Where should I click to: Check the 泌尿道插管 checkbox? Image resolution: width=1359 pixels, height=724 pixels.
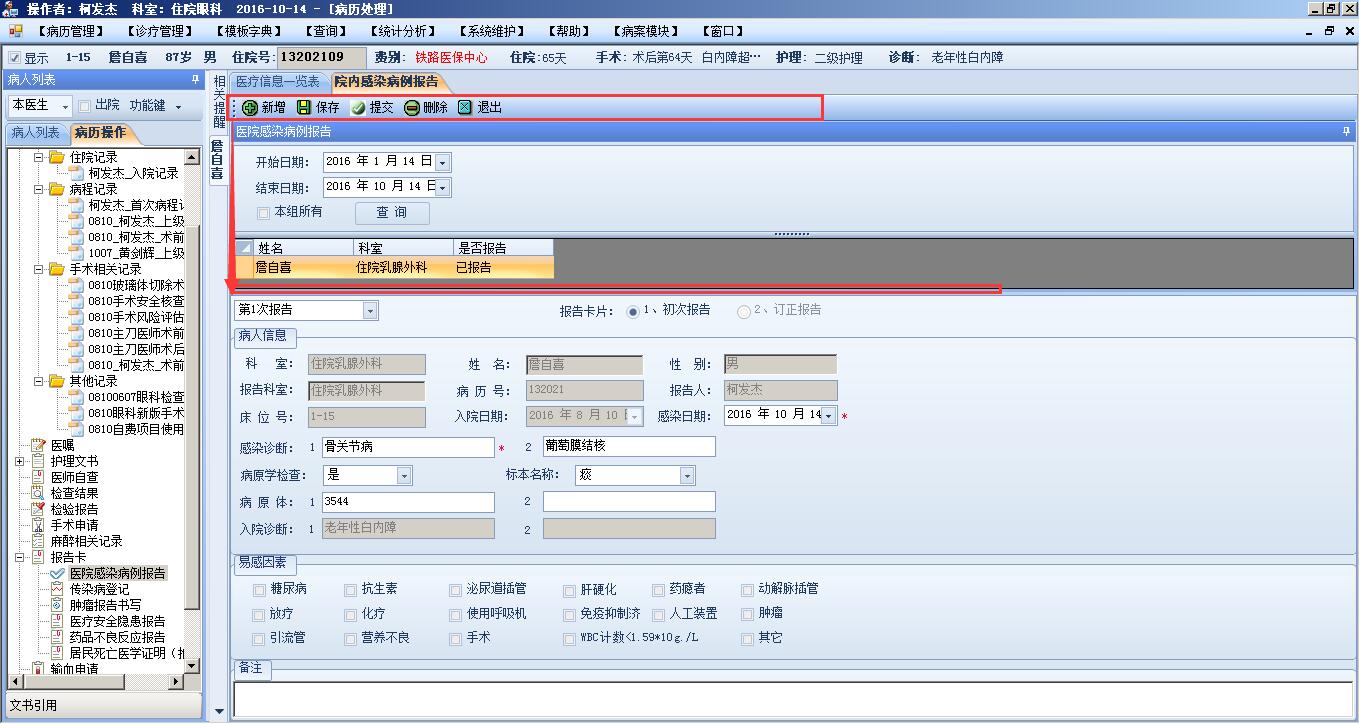[456, 590]
